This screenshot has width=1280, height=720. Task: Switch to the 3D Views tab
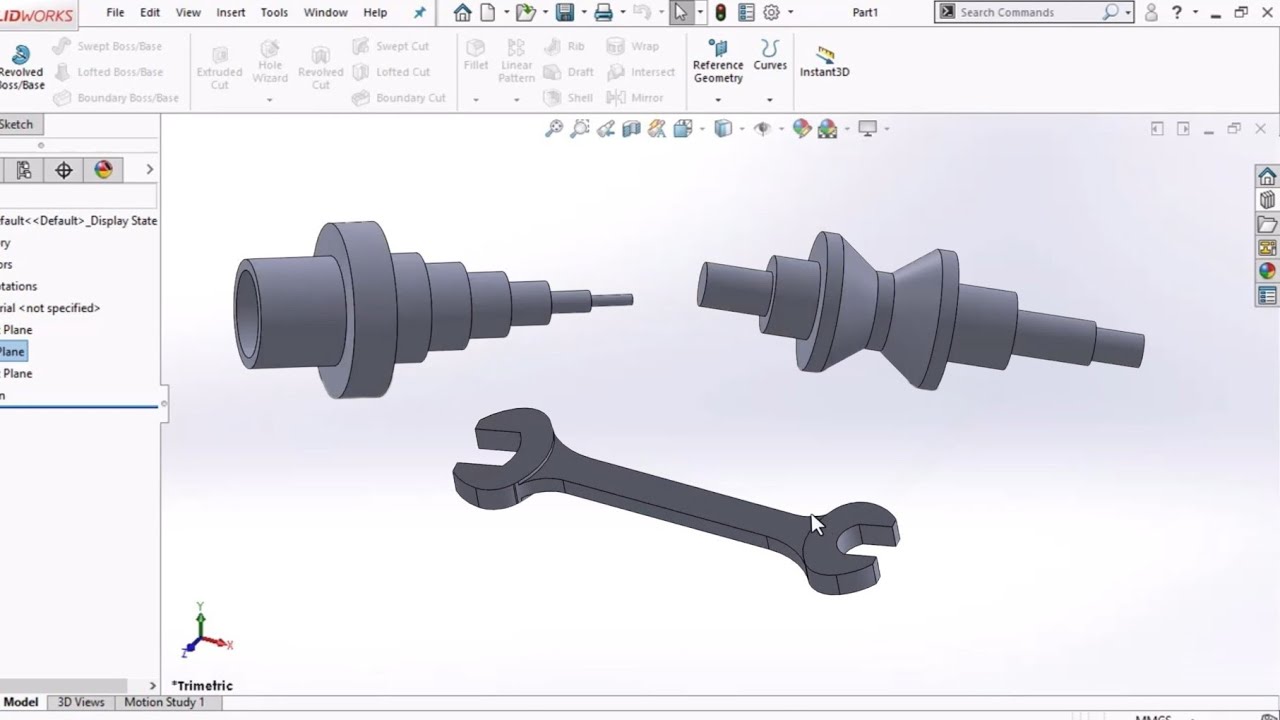pyautogui.click(x=81, y=702)
